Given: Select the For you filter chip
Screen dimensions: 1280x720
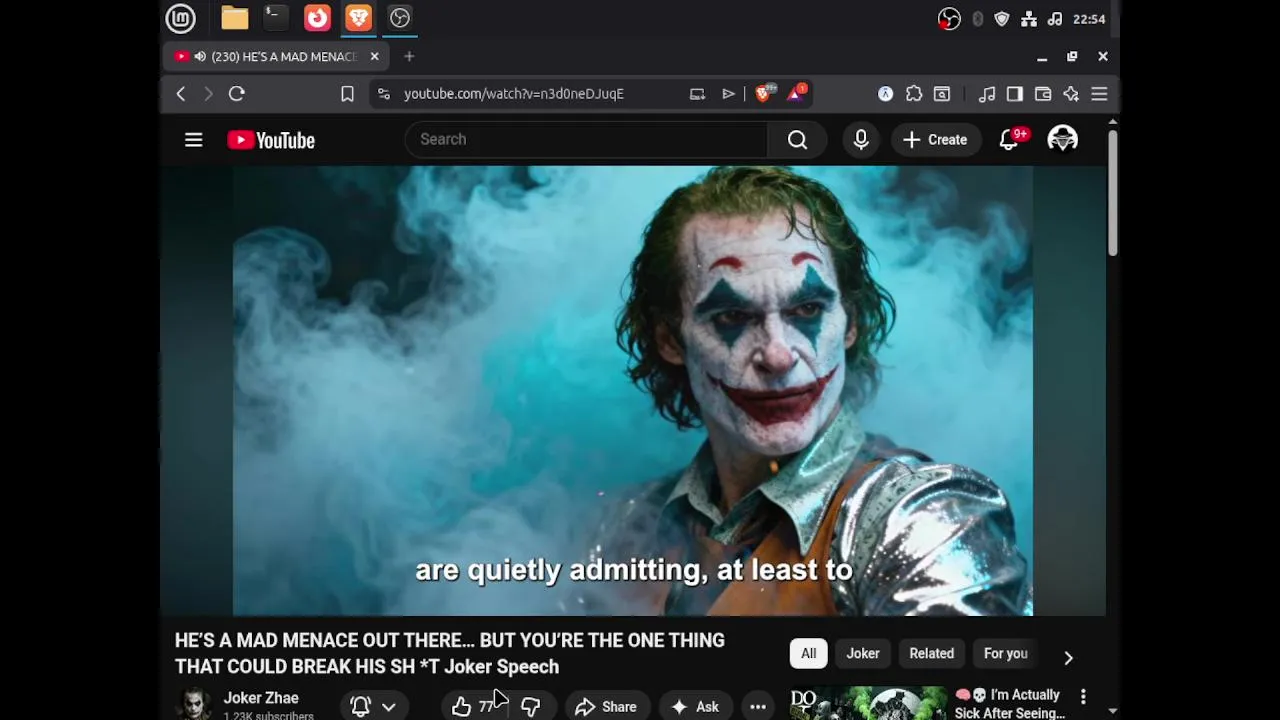Looking at the screenshot, I should (x=1005, y=654).
